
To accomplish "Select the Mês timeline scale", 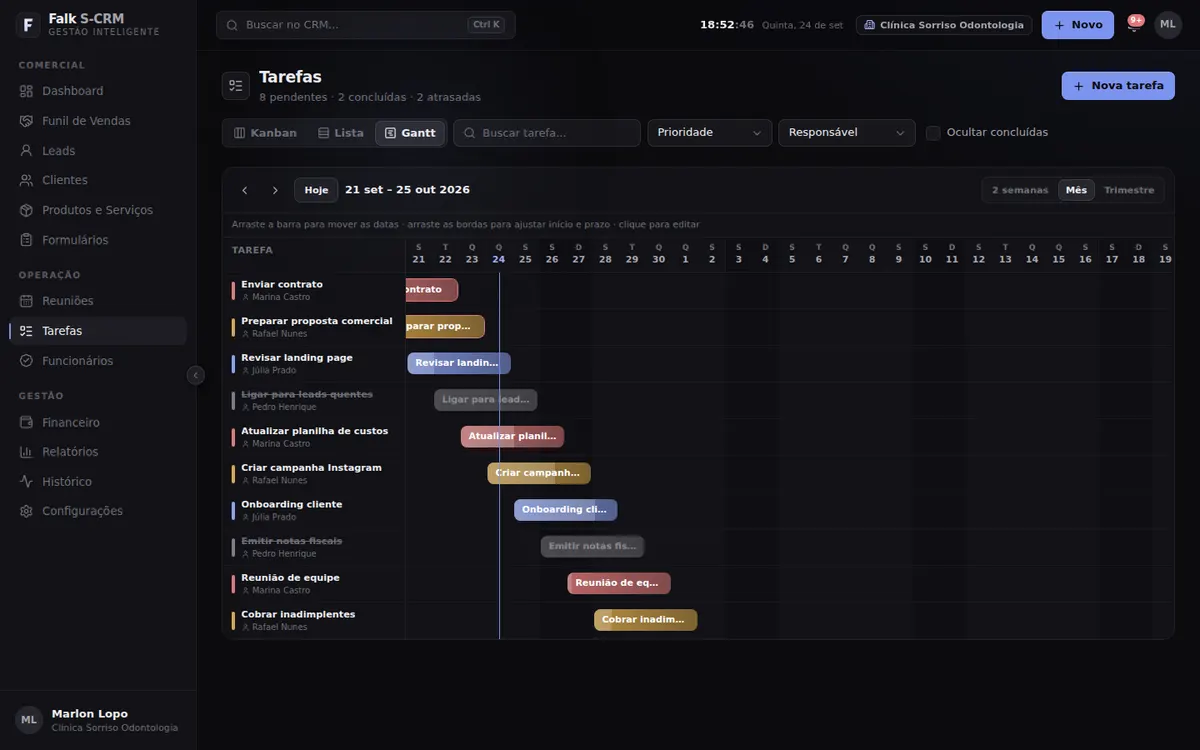I will [x=1076, y=190].
